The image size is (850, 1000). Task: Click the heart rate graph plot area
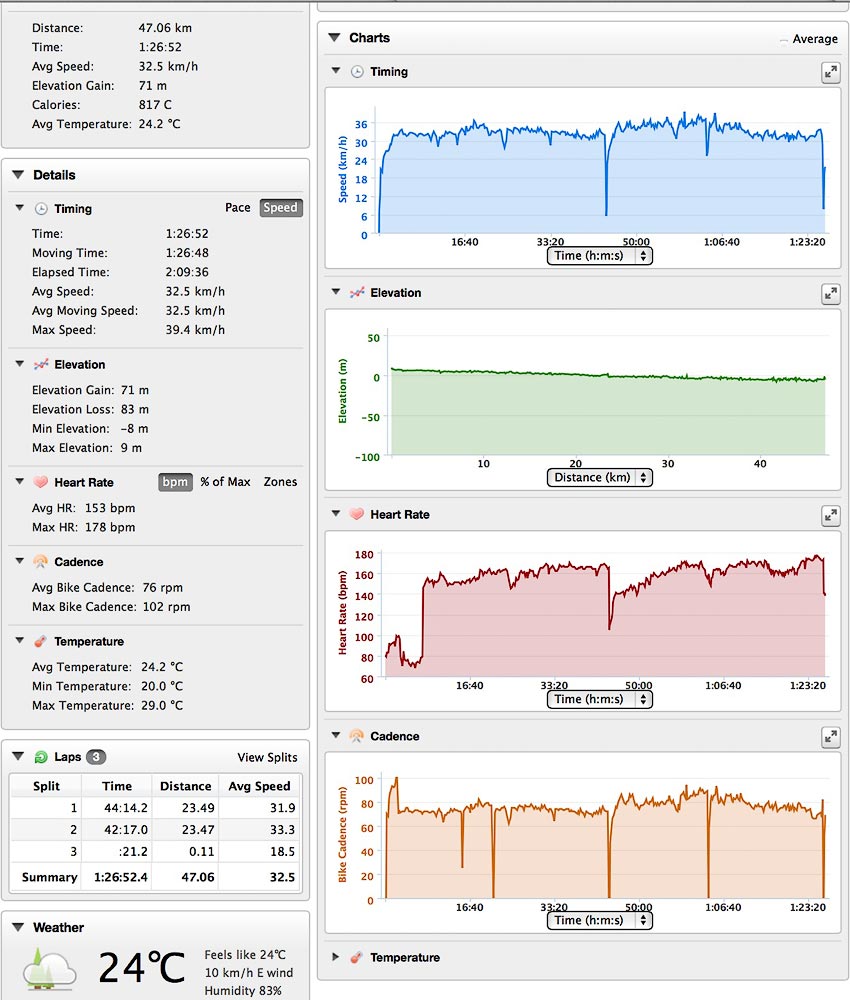605,615
